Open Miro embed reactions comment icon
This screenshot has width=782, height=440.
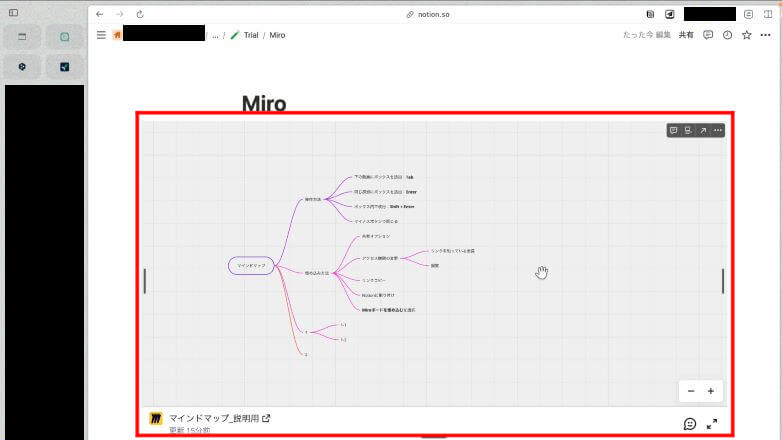[690, 424]
